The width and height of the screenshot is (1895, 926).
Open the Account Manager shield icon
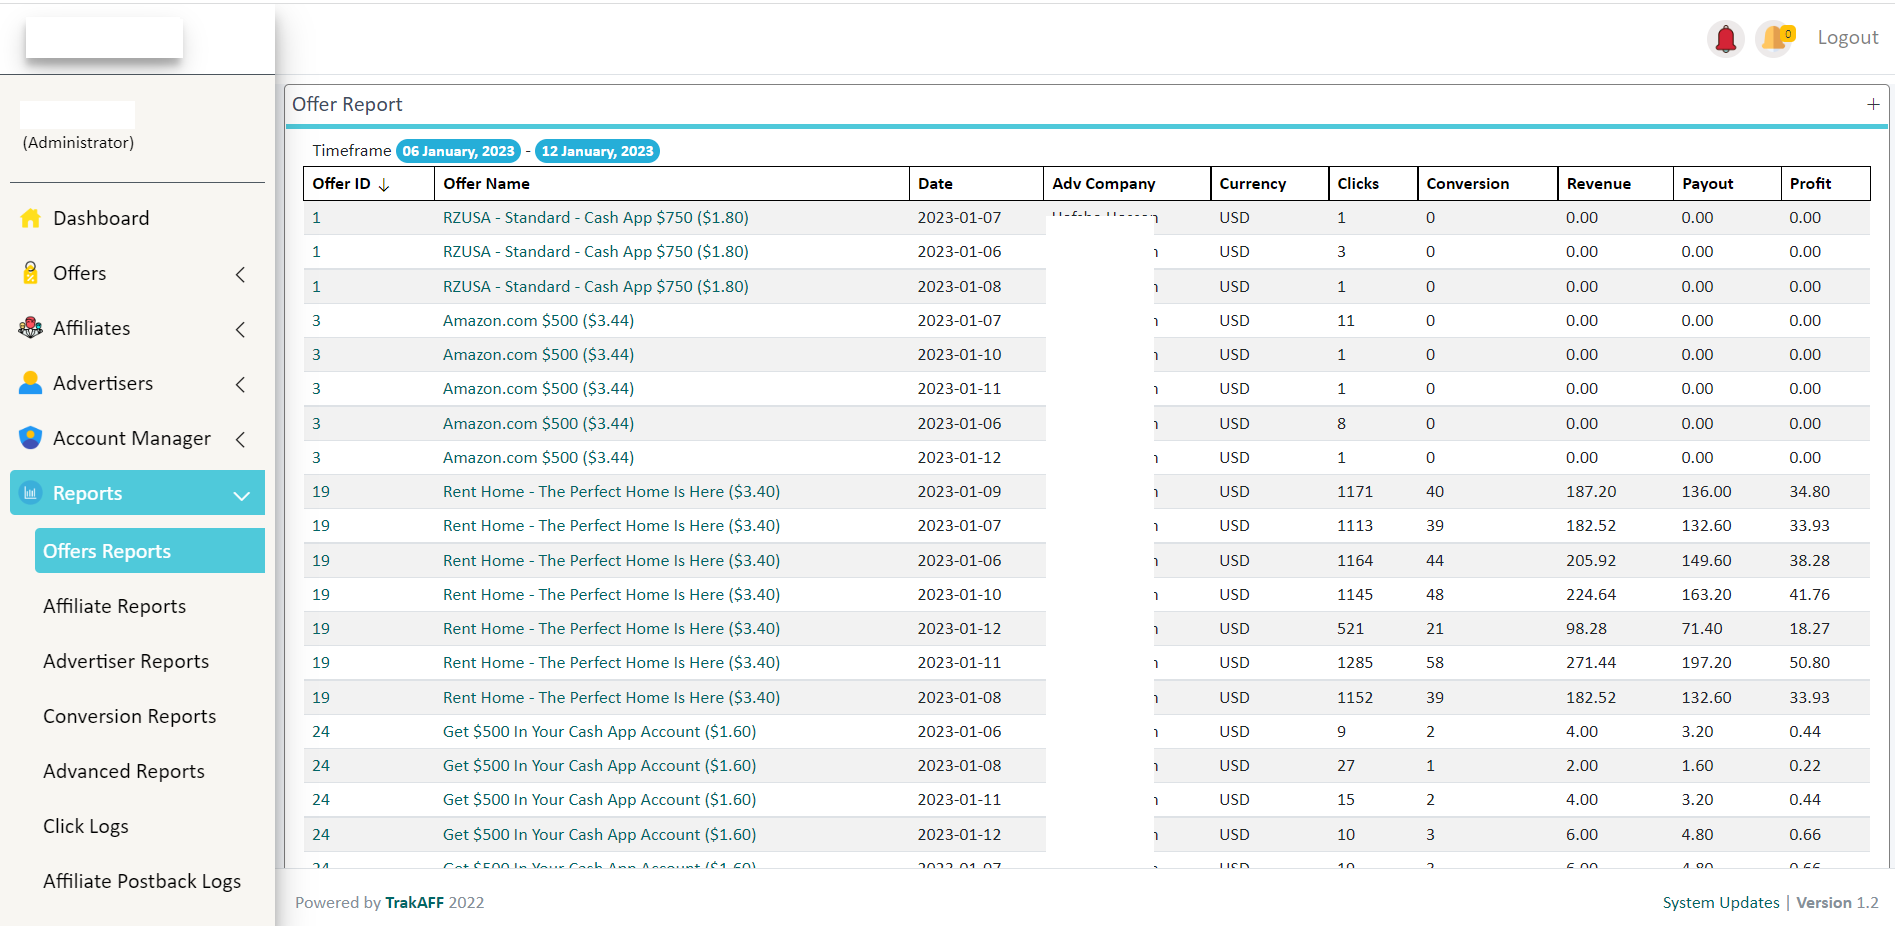click(x=29, y=437)
